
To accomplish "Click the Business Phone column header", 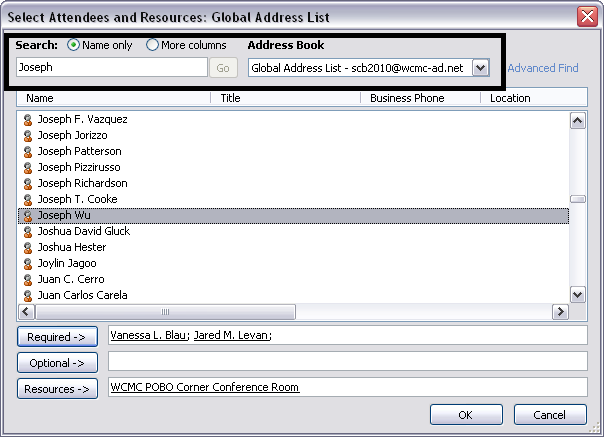I will 420,98.
